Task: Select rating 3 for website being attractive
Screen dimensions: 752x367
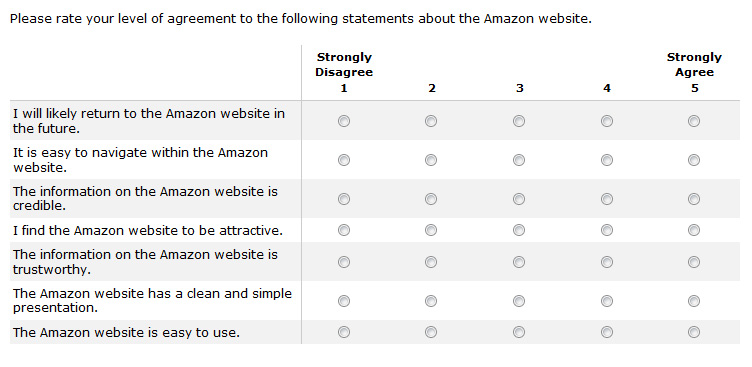Action: pos(518,230)
